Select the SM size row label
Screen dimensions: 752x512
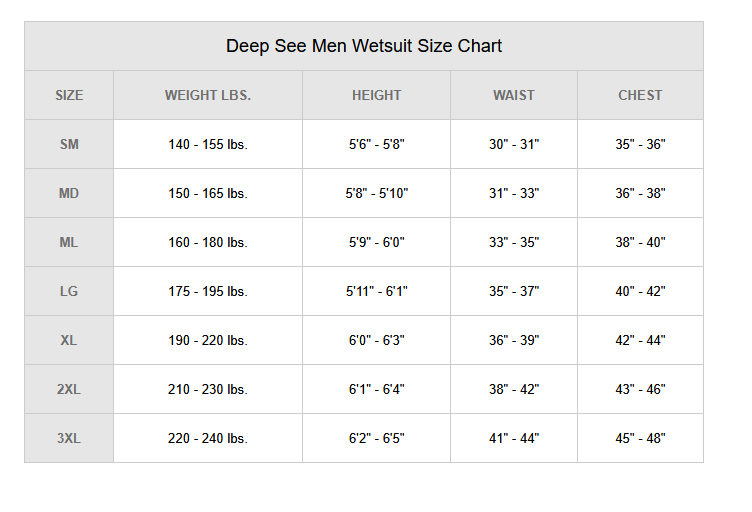click(69, 144)
